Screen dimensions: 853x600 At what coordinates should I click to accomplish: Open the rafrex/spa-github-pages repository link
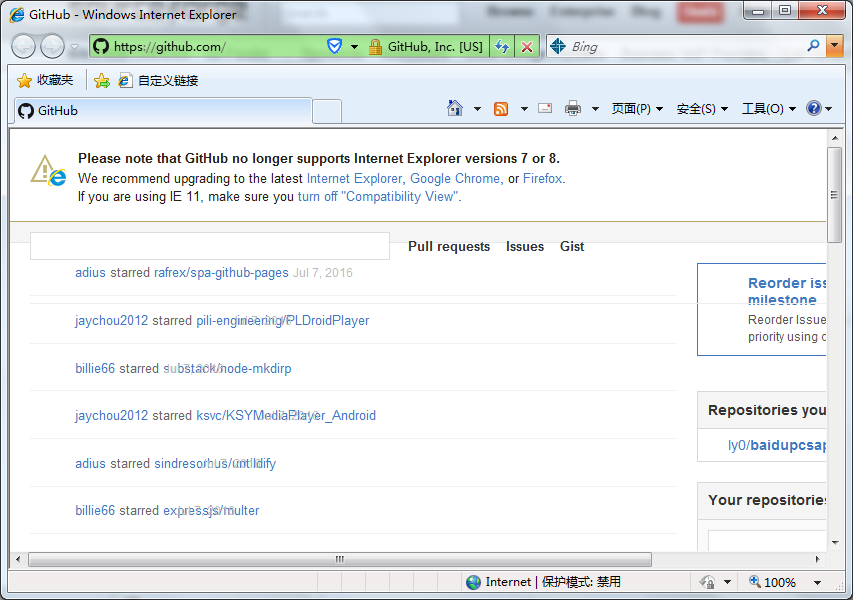click(221, 273)
